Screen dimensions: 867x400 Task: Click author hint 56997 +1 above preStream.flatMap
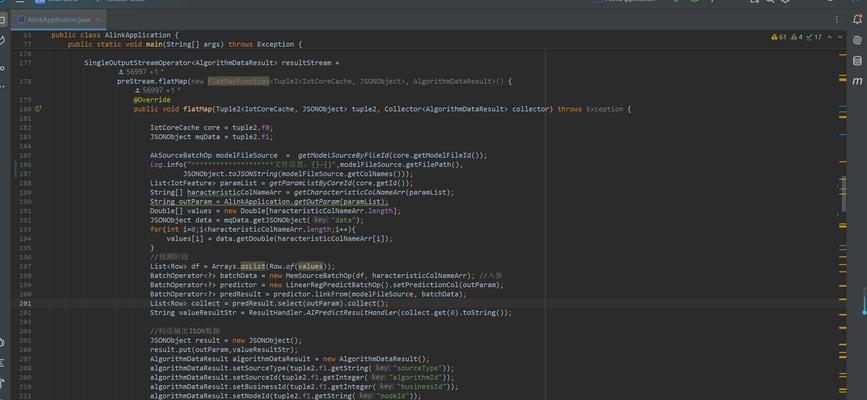[140, 72]
